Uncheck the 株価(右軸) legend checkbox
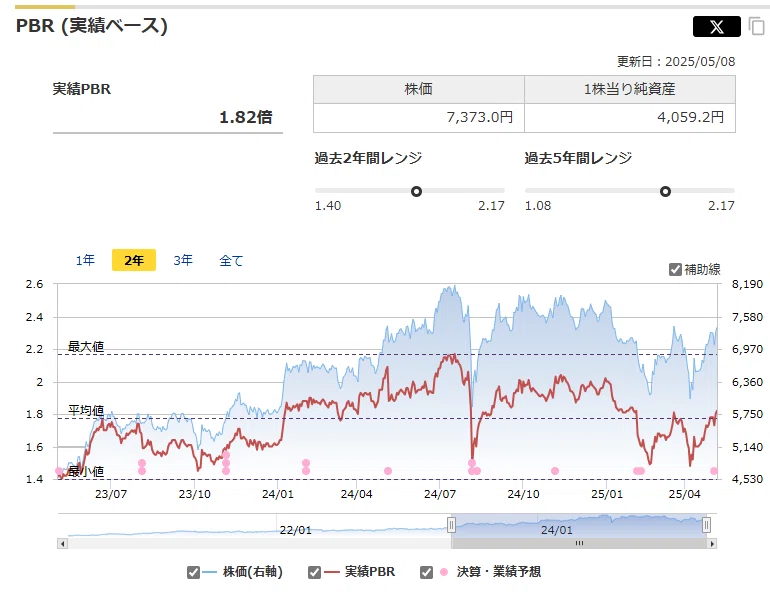 point(193,573)
